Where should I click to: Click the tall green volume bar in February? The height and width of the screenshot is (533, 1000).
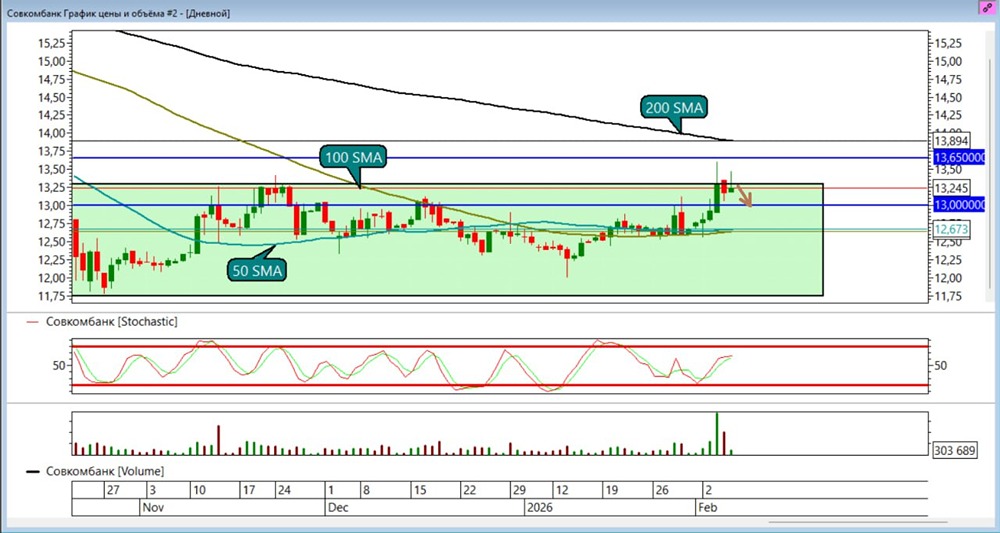coord(717,434)
